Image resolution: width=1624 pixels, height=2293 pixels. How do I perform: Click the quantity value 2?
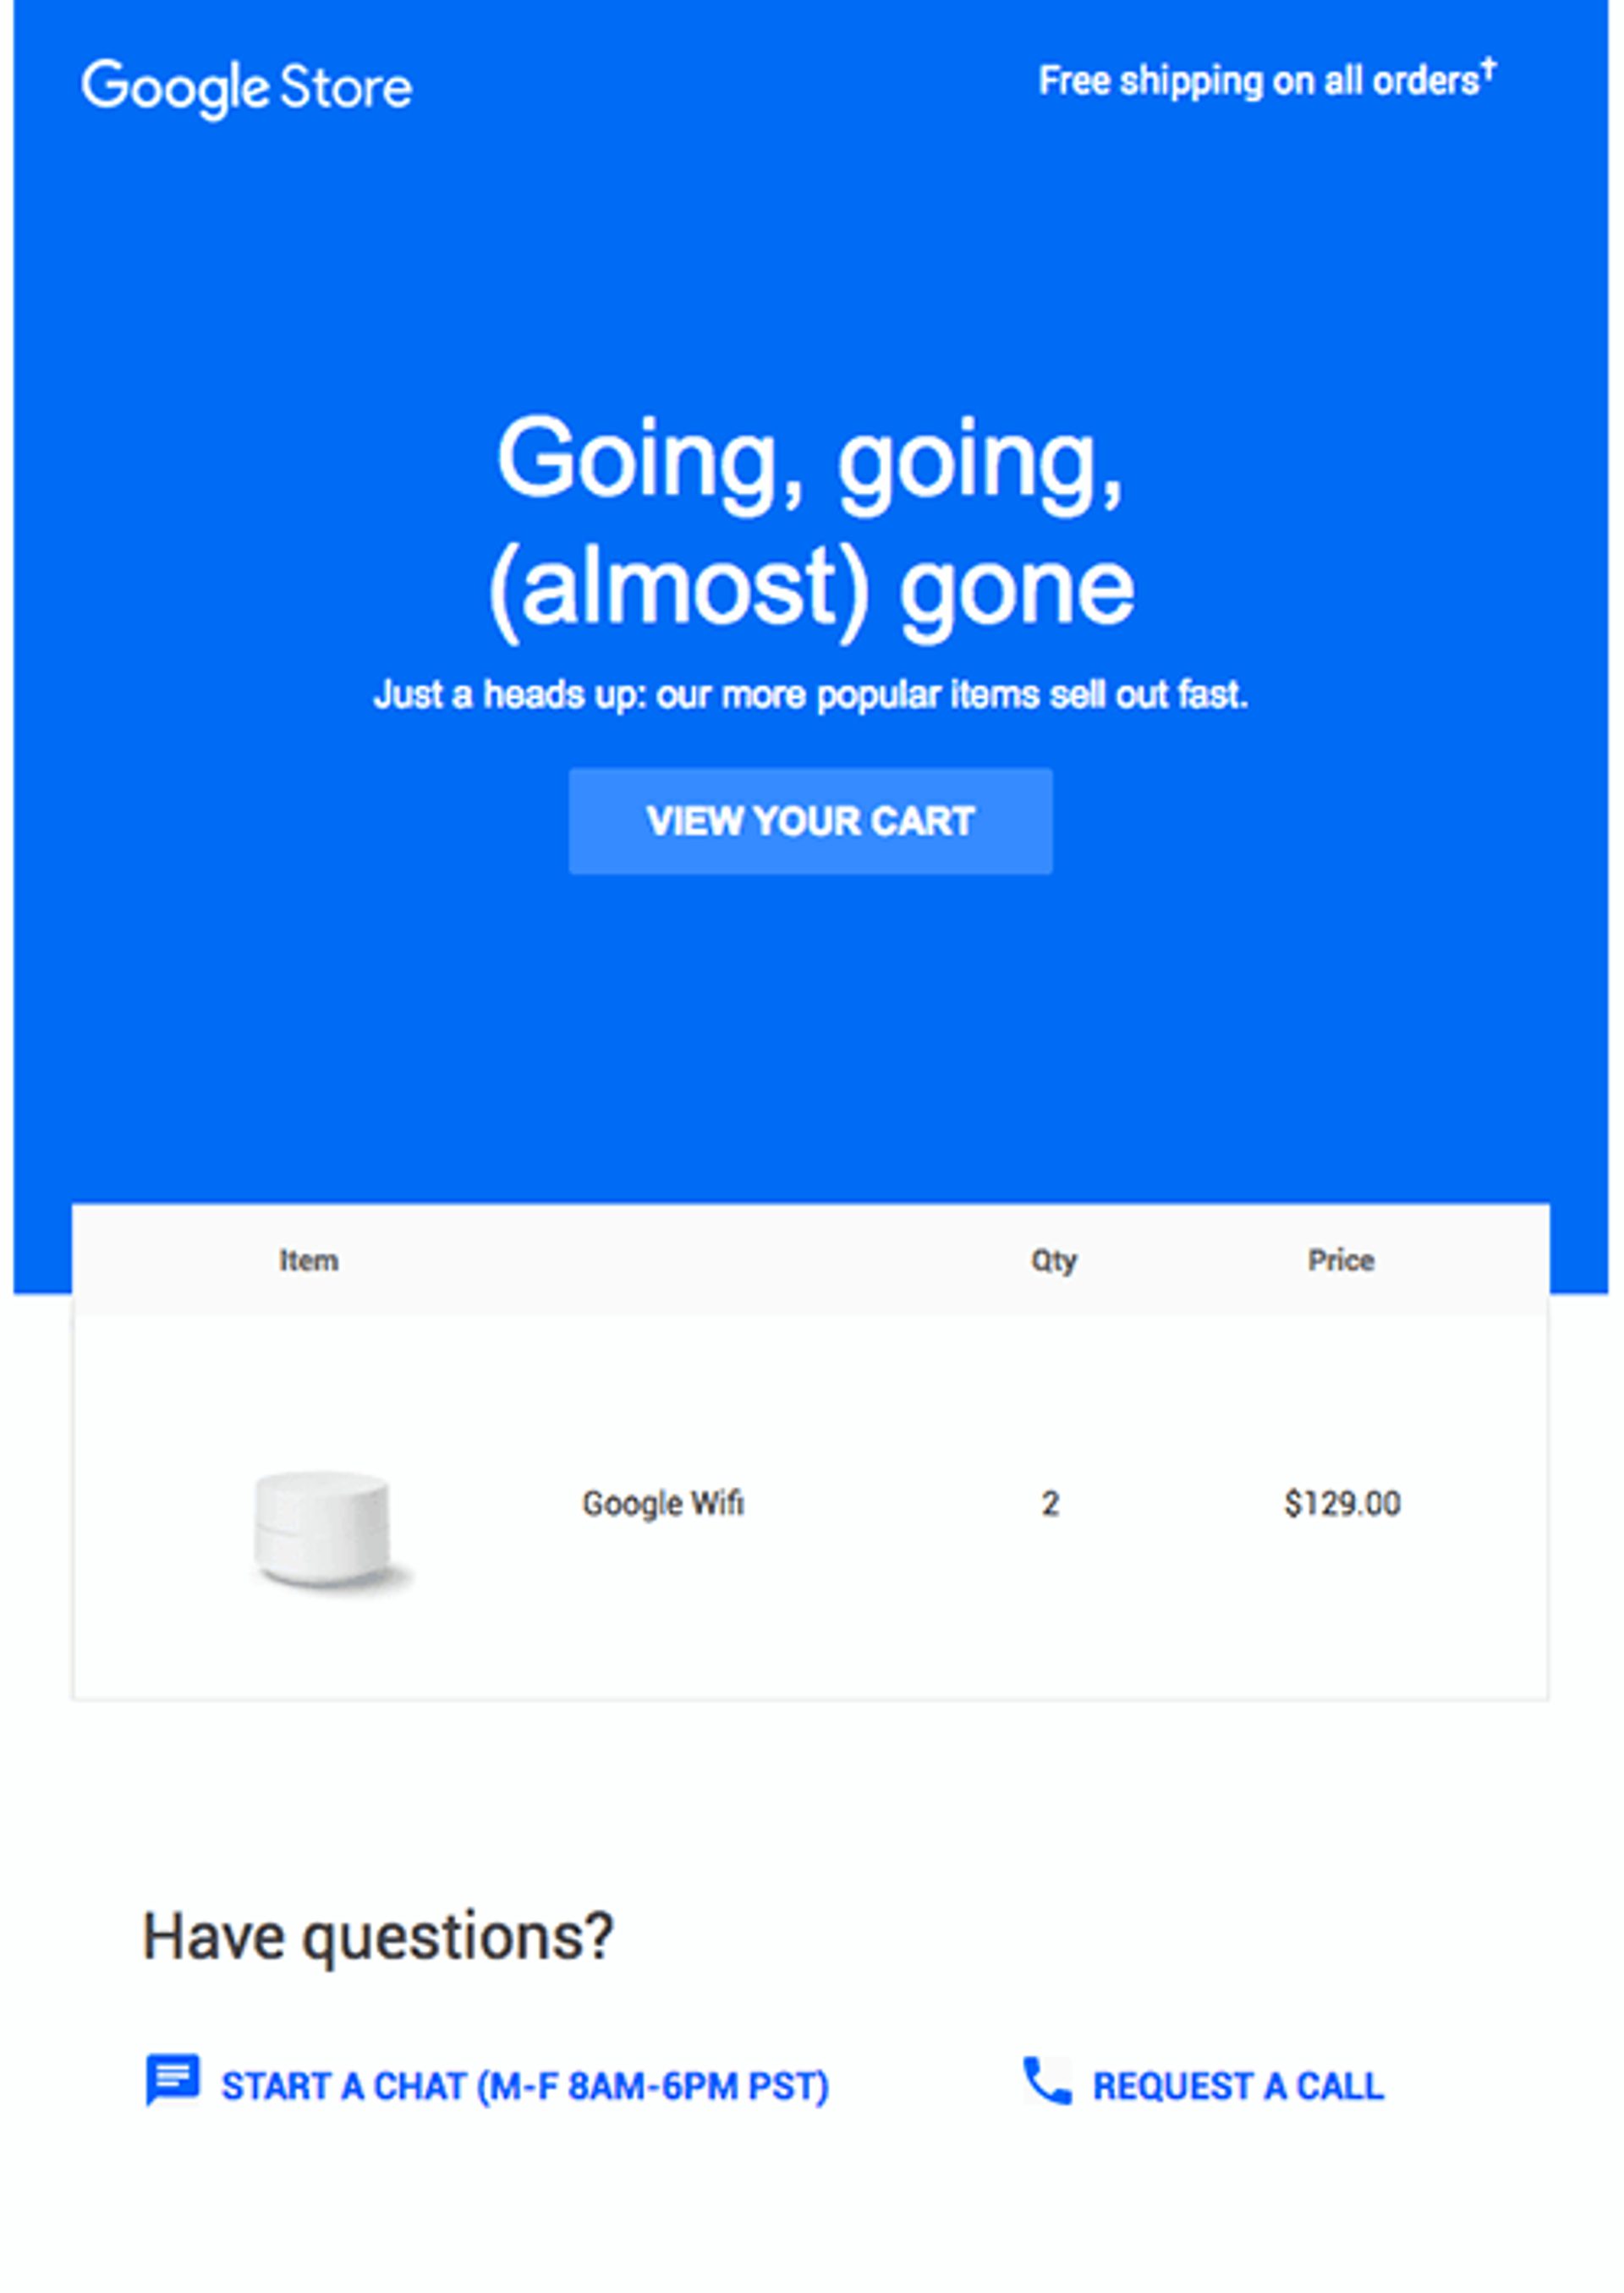(x=1050, y=1503)
